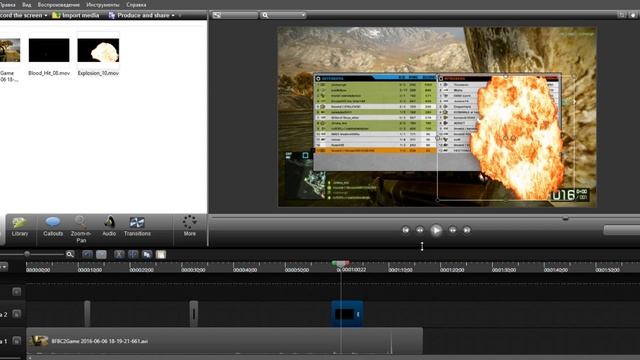This screenshot has height=360, width=640.
Task: Click the Play button
Action: click(x=436, y=230)
